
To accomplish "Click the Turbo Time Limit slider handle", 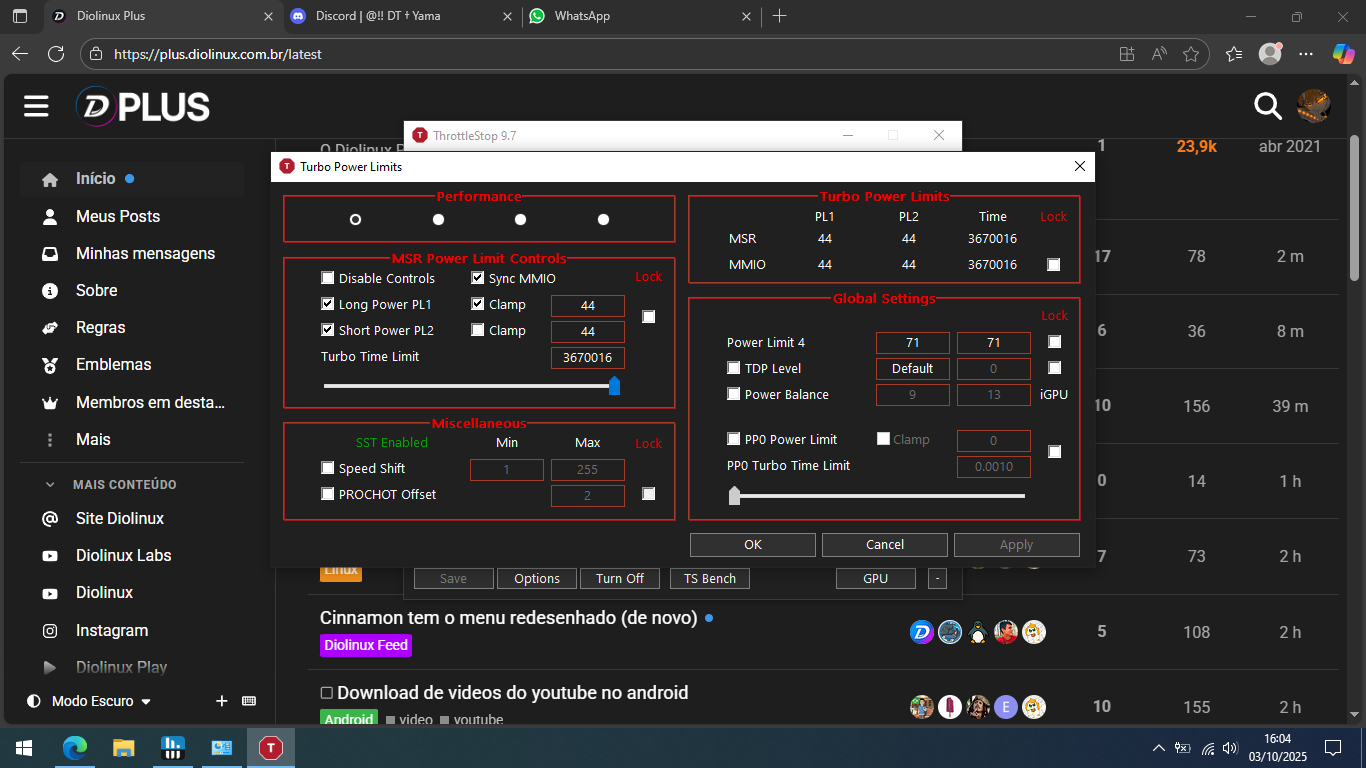I will coord(614,386).
